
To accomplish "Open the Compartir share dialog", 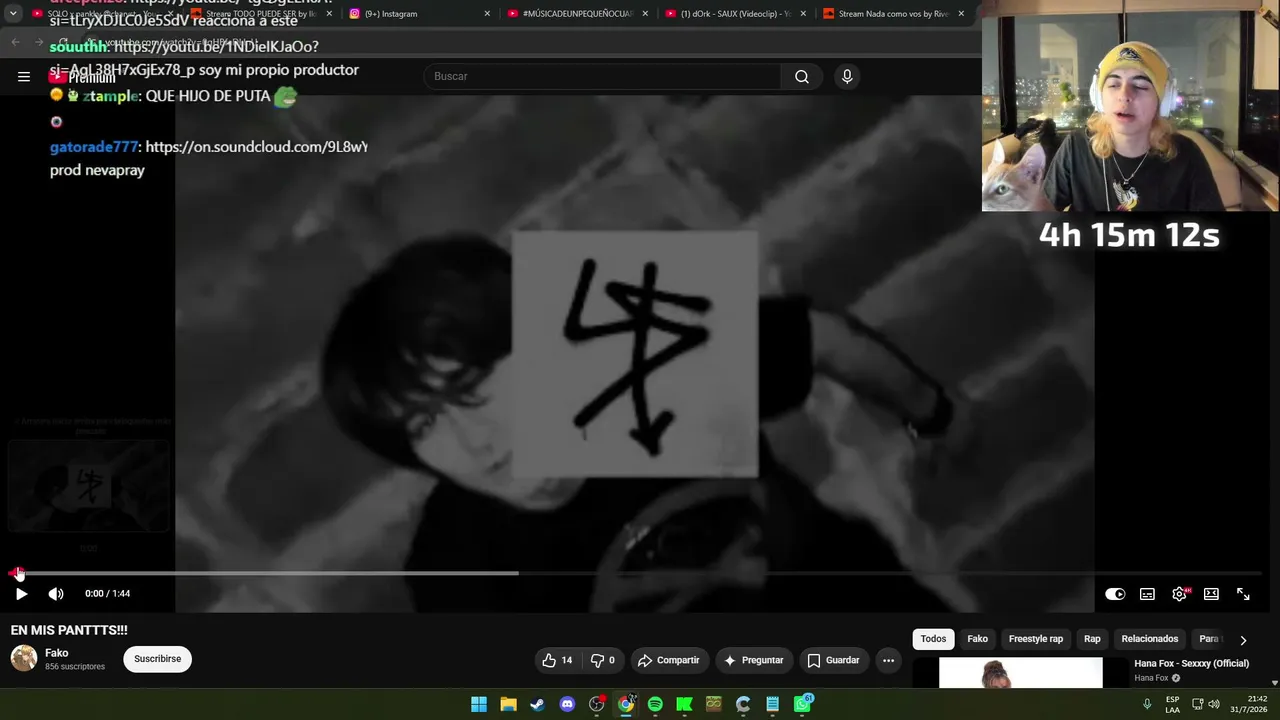I will point(669,660).
